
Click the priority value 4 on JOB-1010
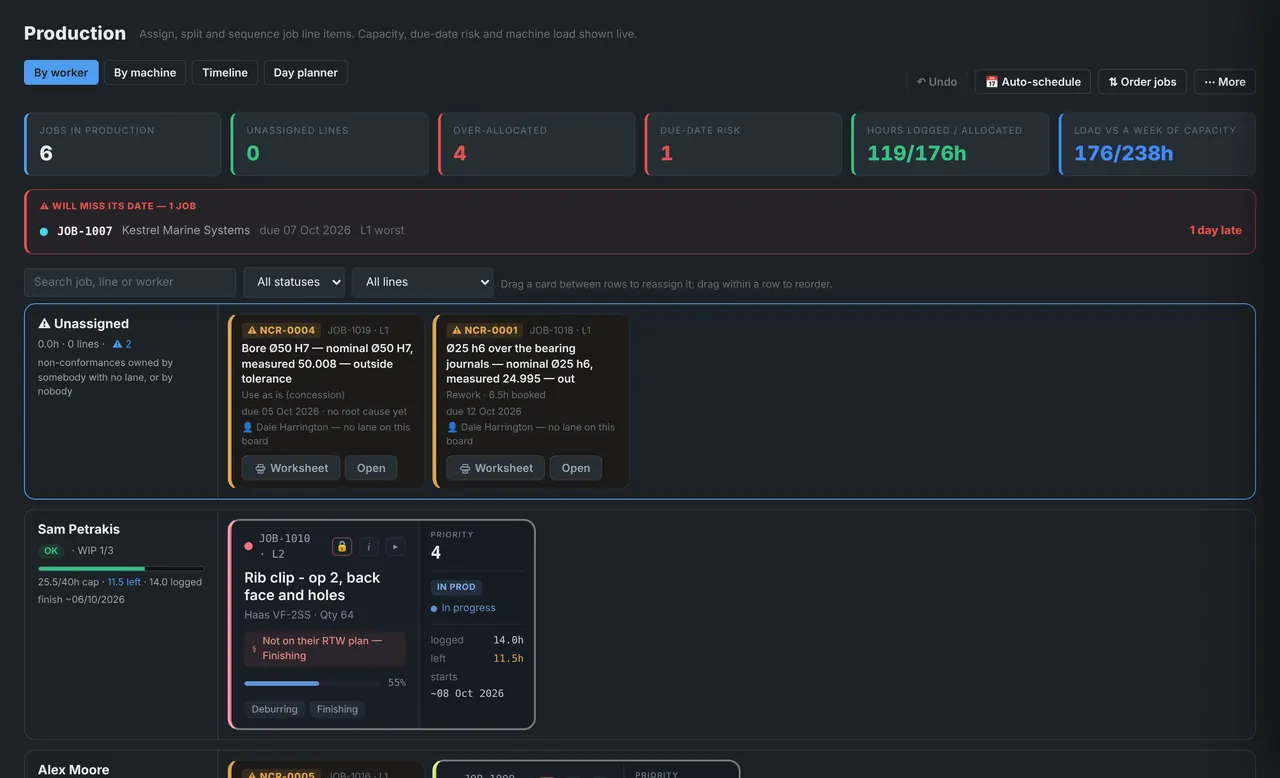pyautogui.click(x=436, y=553)
